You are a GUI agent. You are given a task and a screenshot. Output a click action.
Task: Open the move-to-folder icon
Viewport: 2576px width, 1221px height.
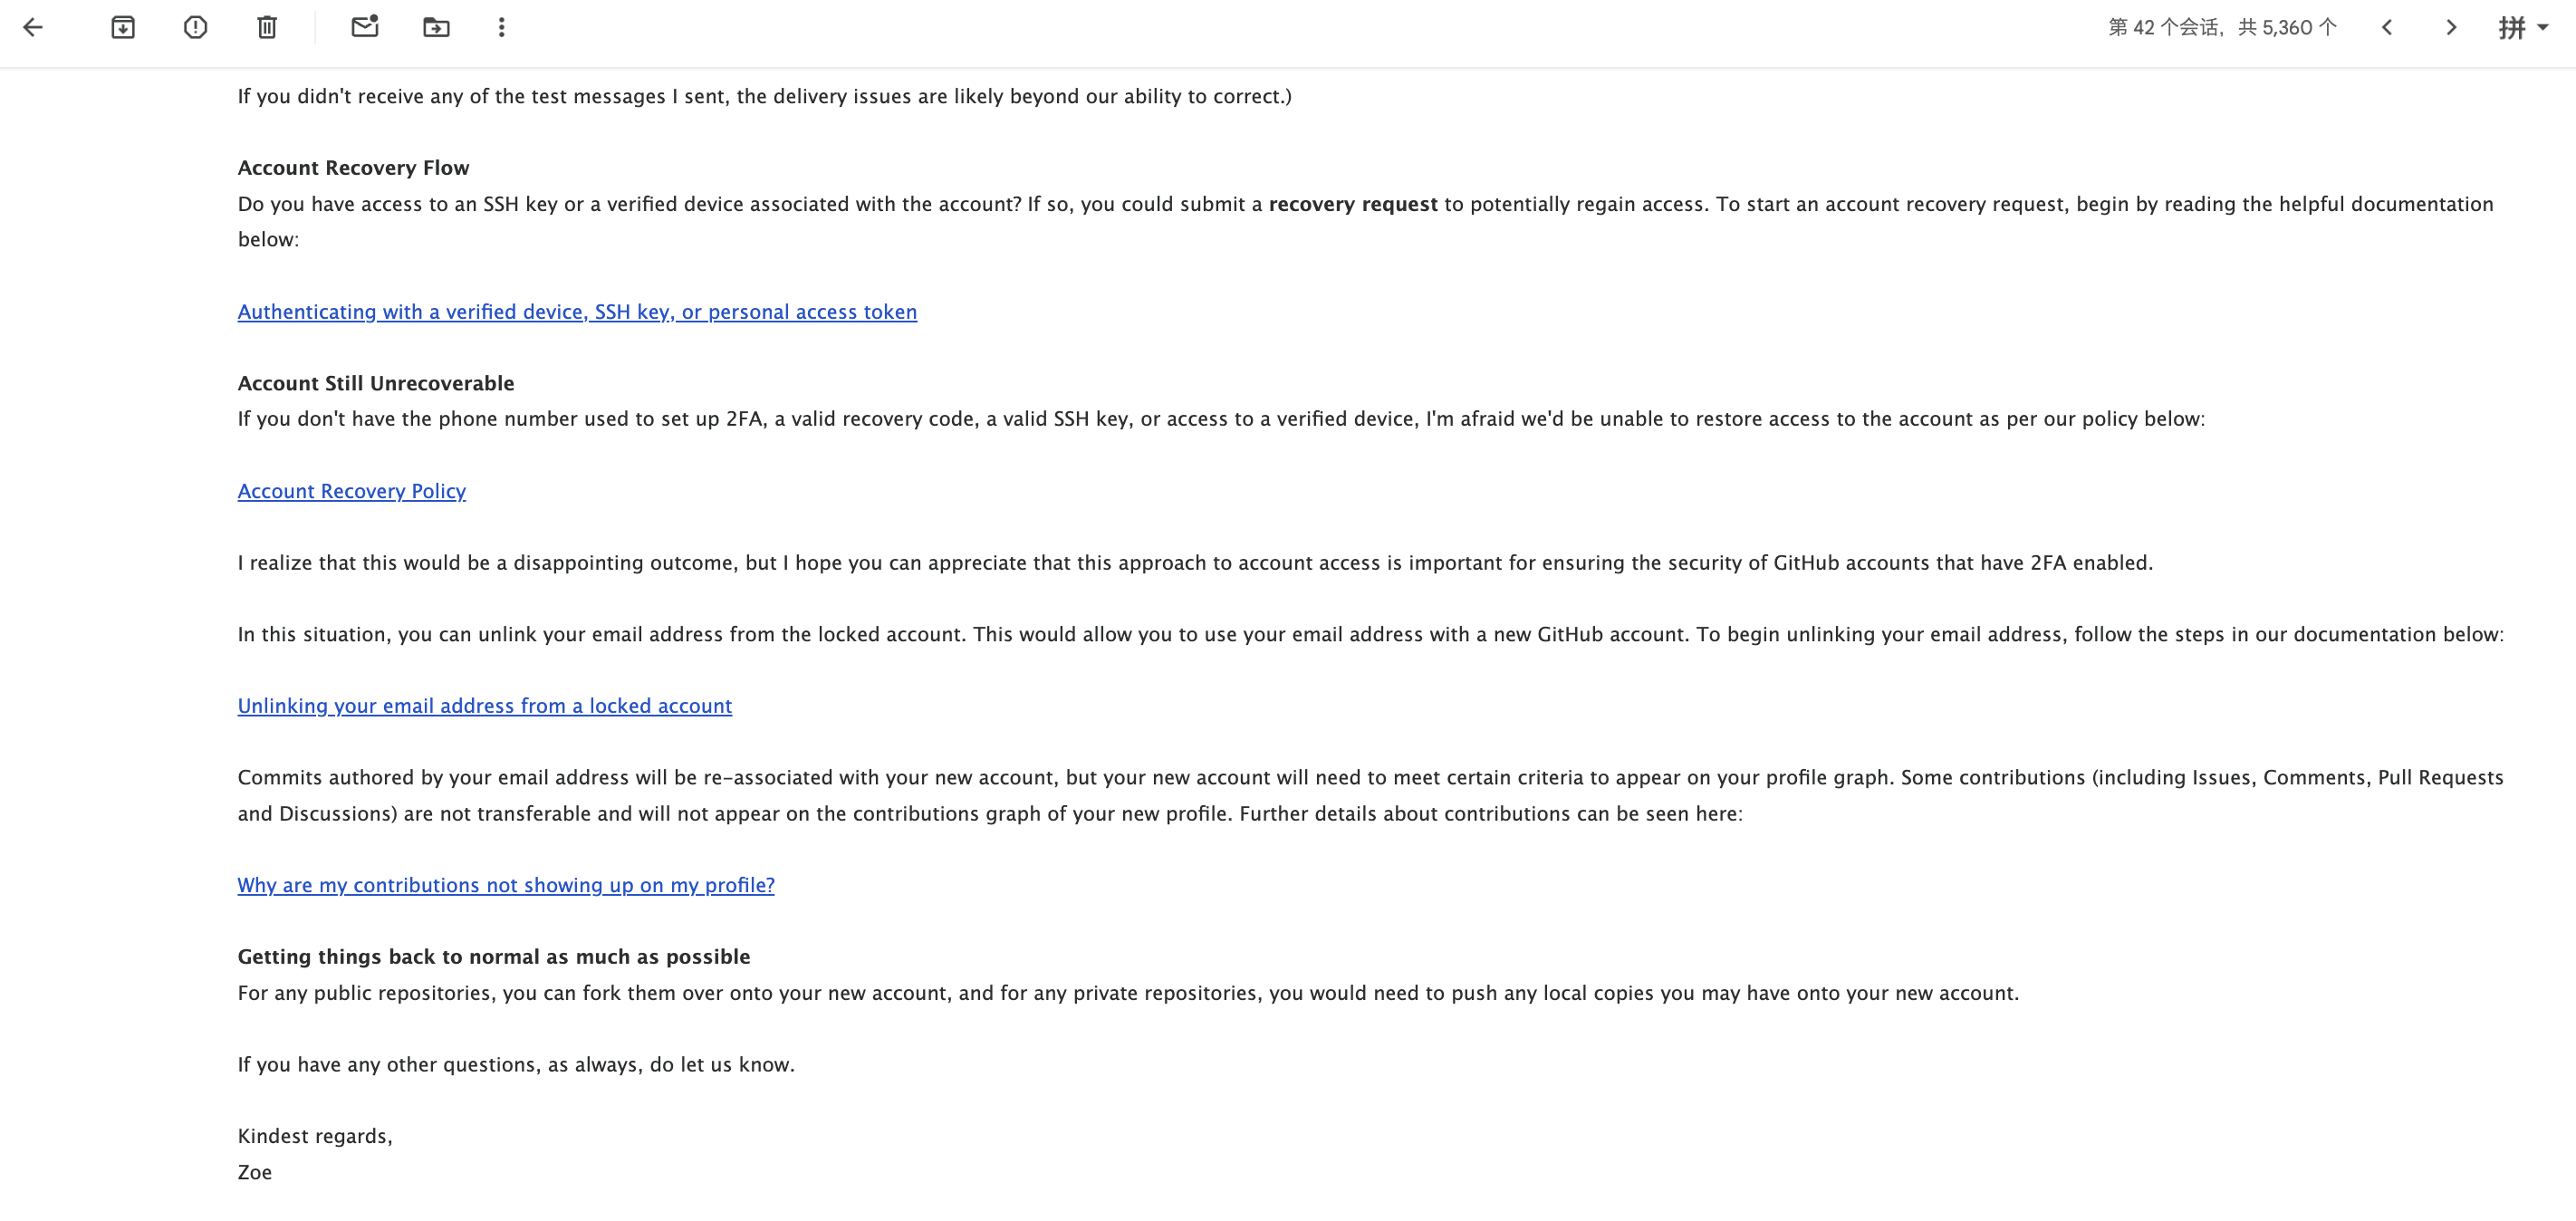coord(435,27)
